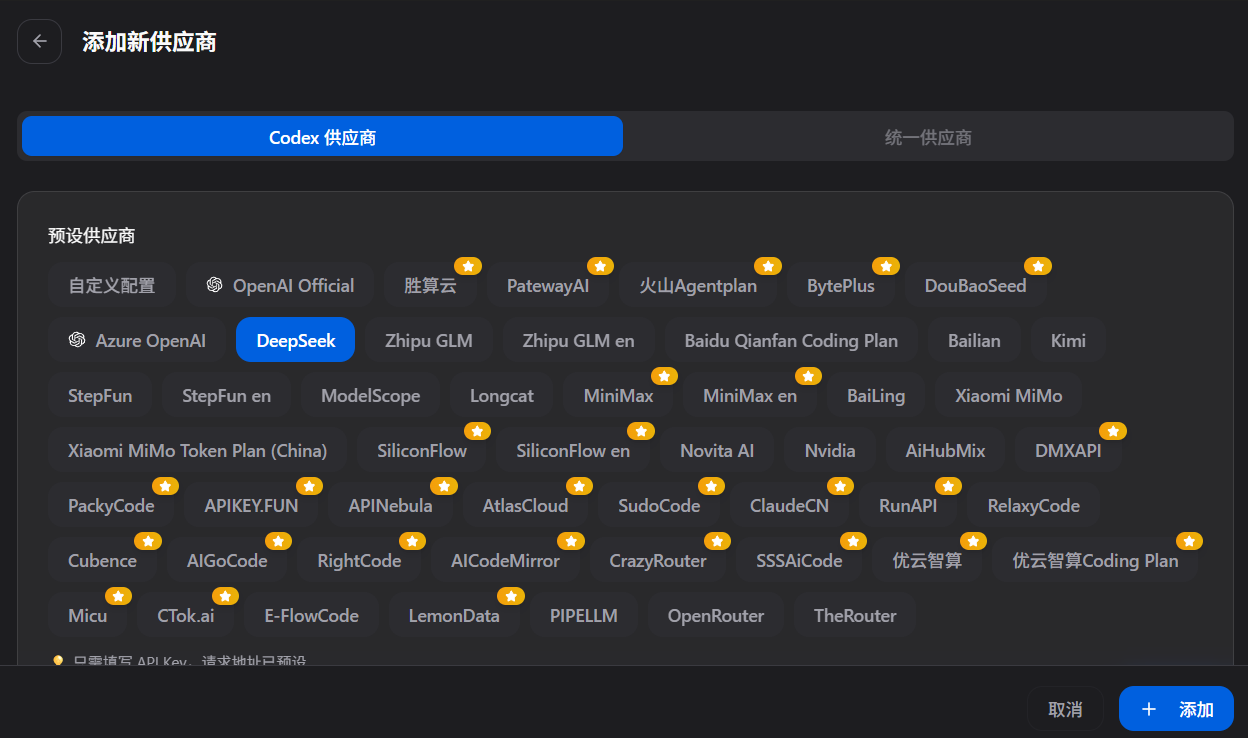Select SSSAiCode provider preset
The width and height of the screenshot is (1248, 738).
click(x=800, y=560)
